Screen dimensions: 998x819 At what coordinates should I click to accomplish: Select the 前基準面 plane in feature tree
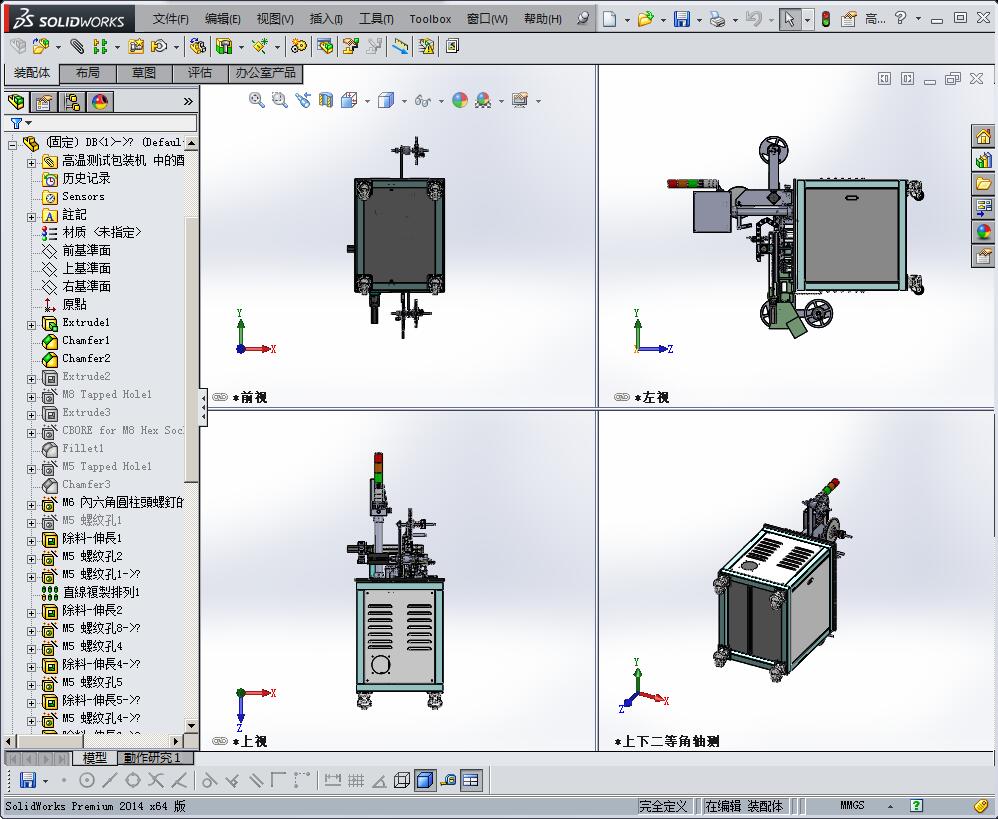click(x=86, y=250)
